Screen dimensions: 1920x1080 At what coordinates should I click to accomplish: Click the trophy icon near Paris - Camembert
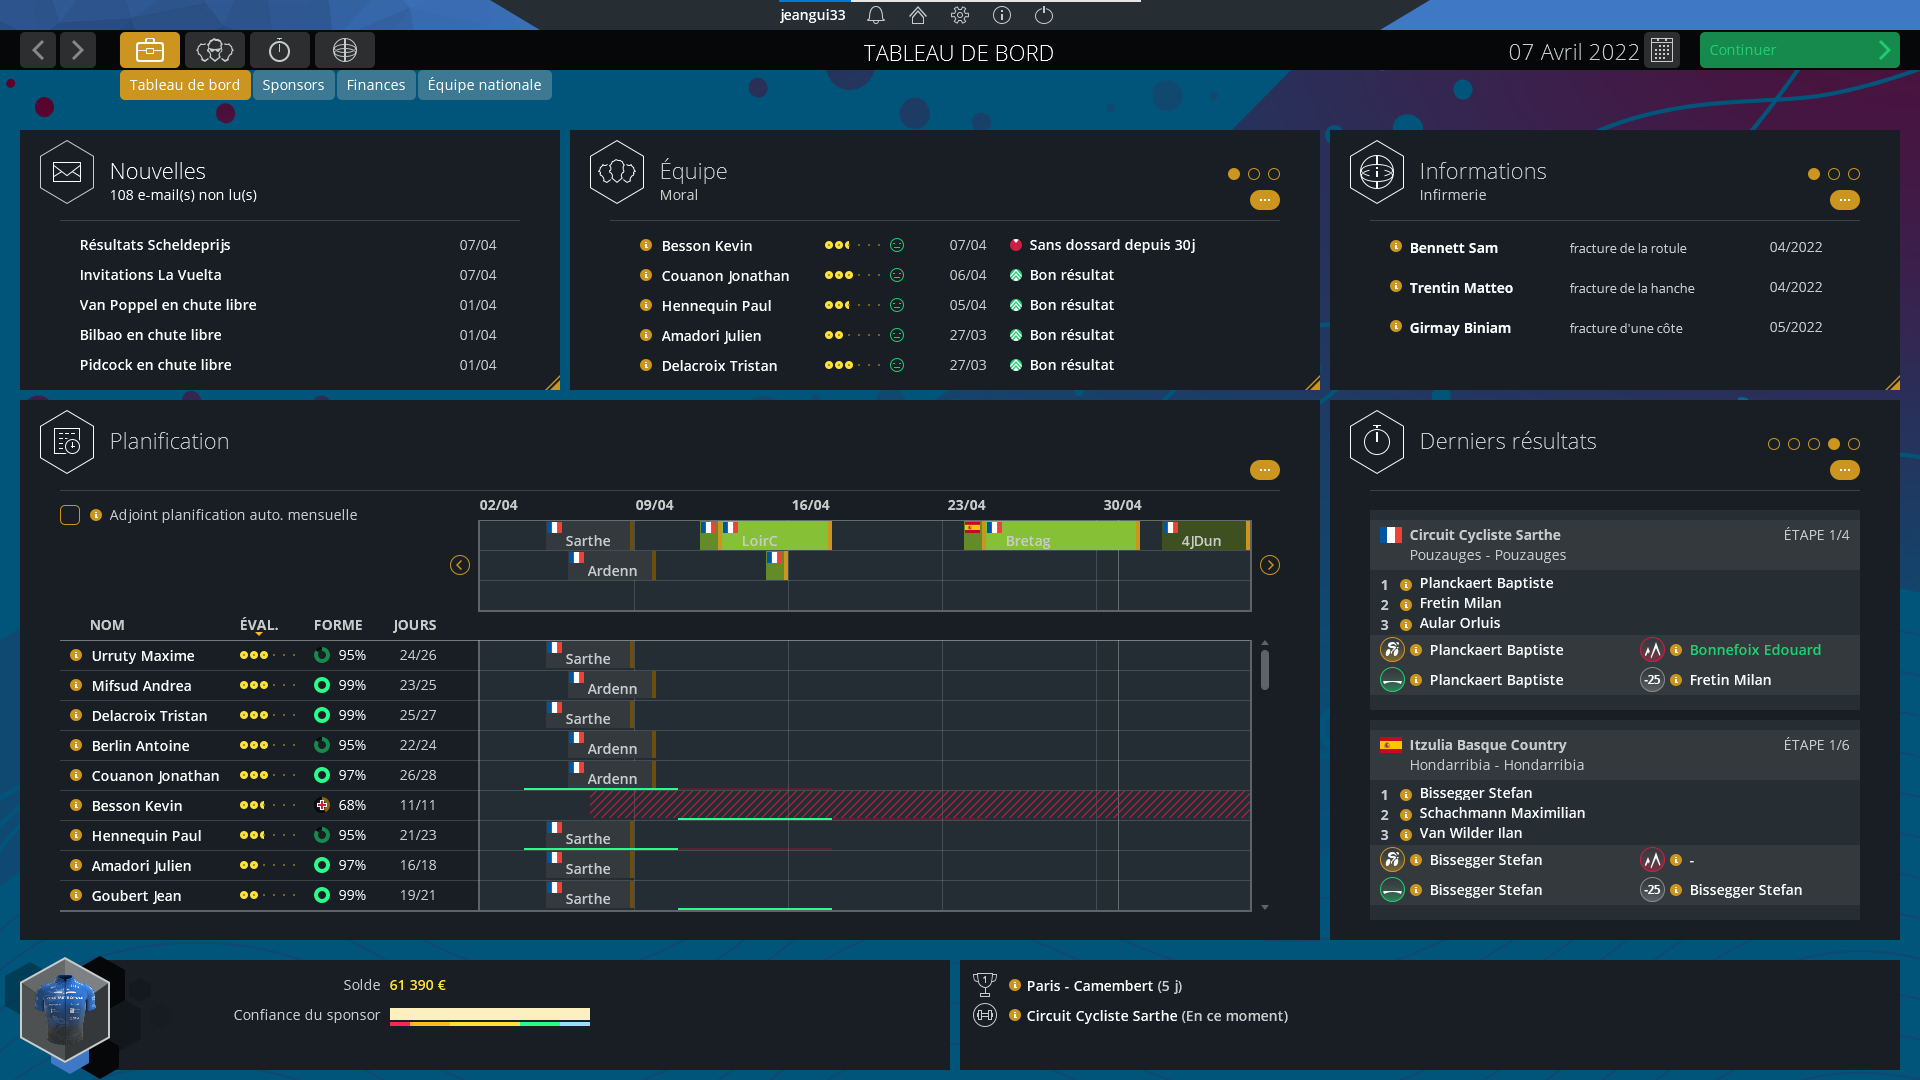985,985
